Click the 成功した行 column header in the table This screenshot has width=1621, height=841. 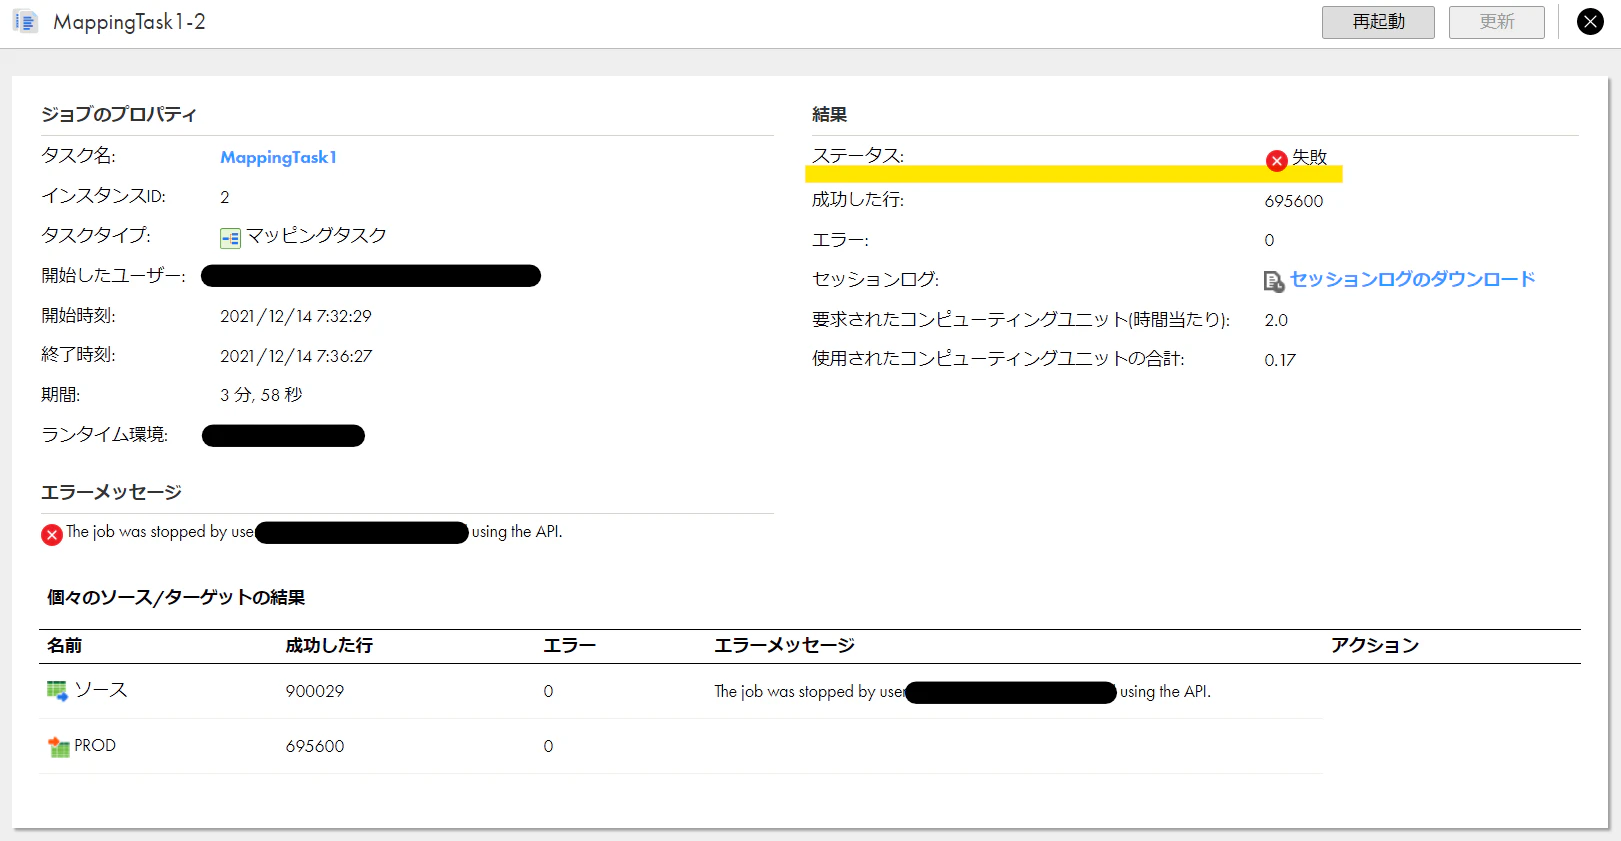[x=329, y=646]
